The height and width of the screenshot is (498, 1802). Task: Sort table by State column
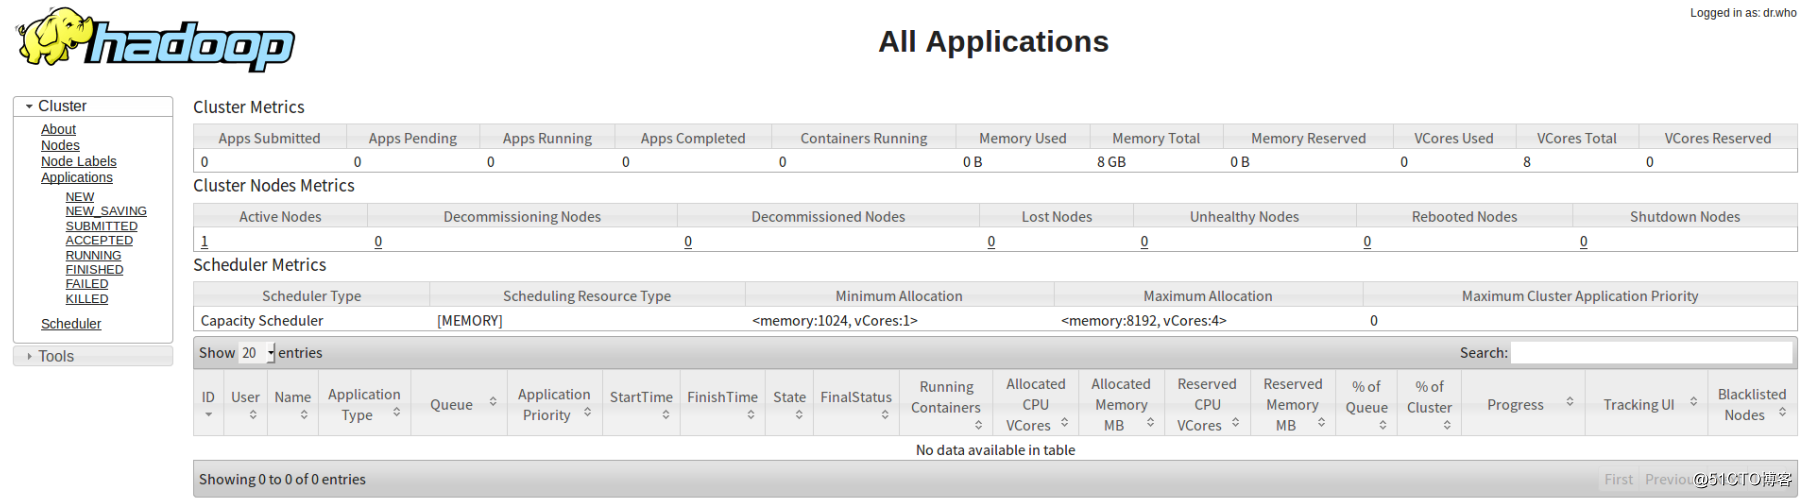click(789, 404)
